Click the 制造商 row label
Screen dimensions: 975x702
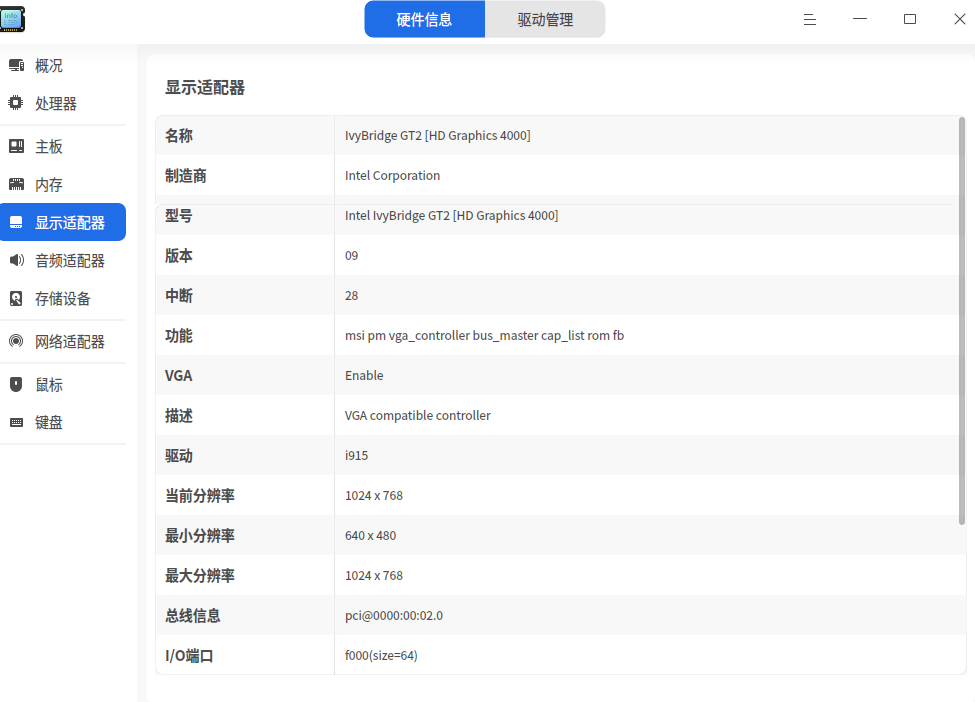(x=185, y=176)
